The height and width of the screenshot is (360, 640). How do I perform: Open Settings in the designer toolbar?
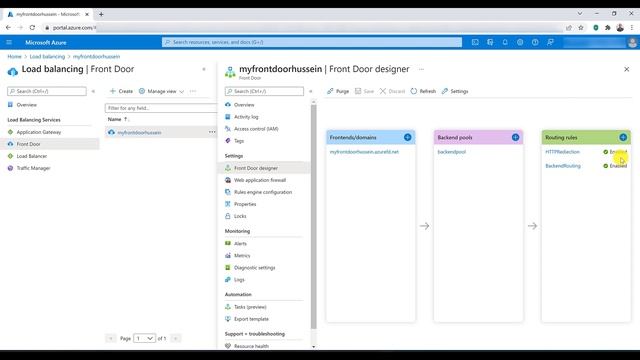click(455, 91)
